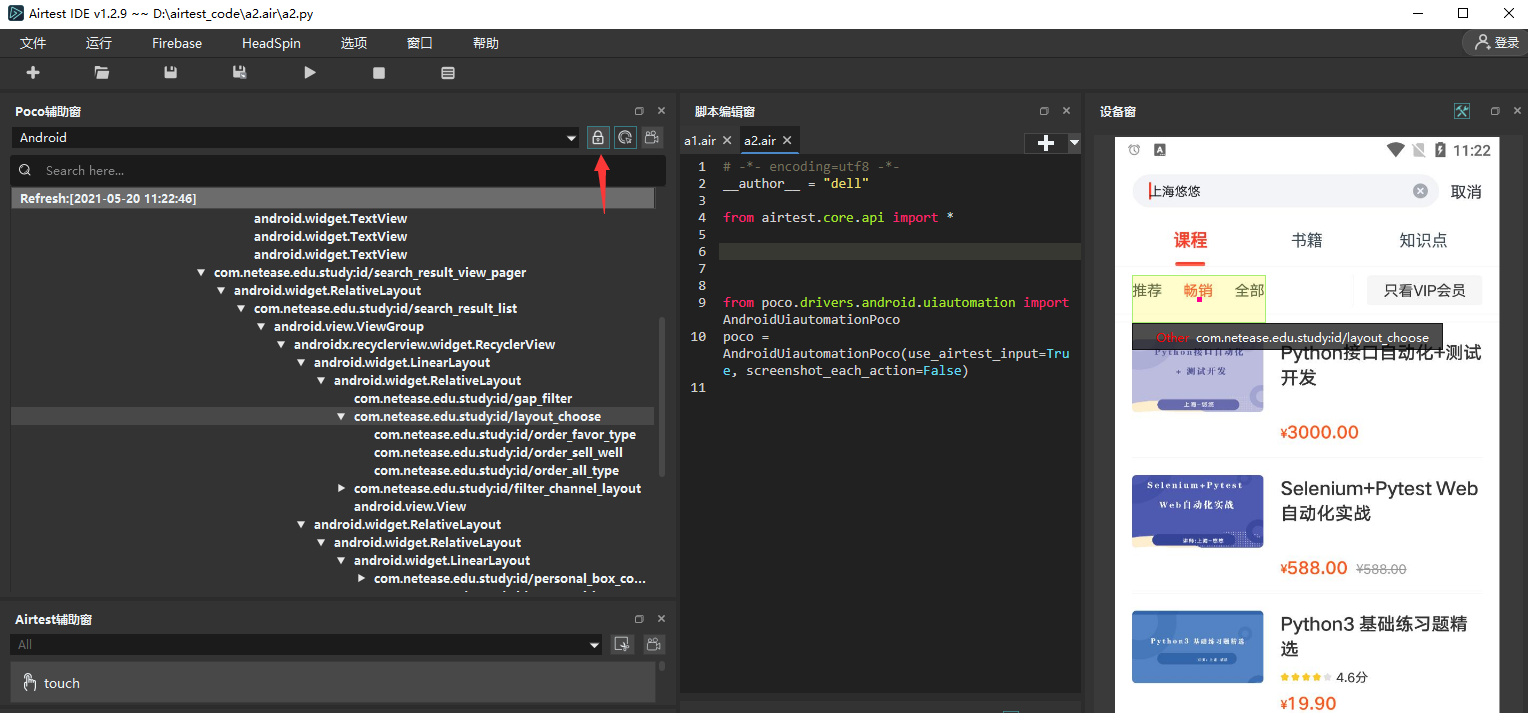Tap the 只看VIP会员 filter button
Screen dimensions: 1528x713
pyautogui.click(x=1424, y=290)
